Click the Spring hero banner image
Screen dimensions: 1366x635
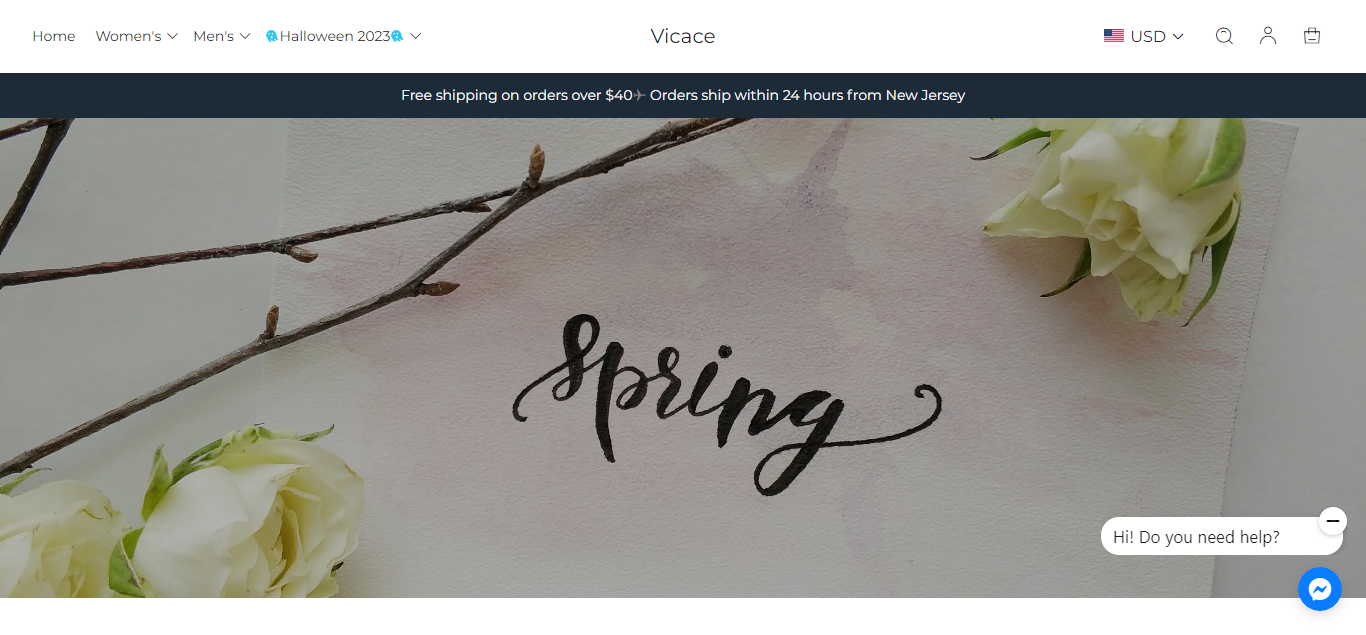(683, 358)
